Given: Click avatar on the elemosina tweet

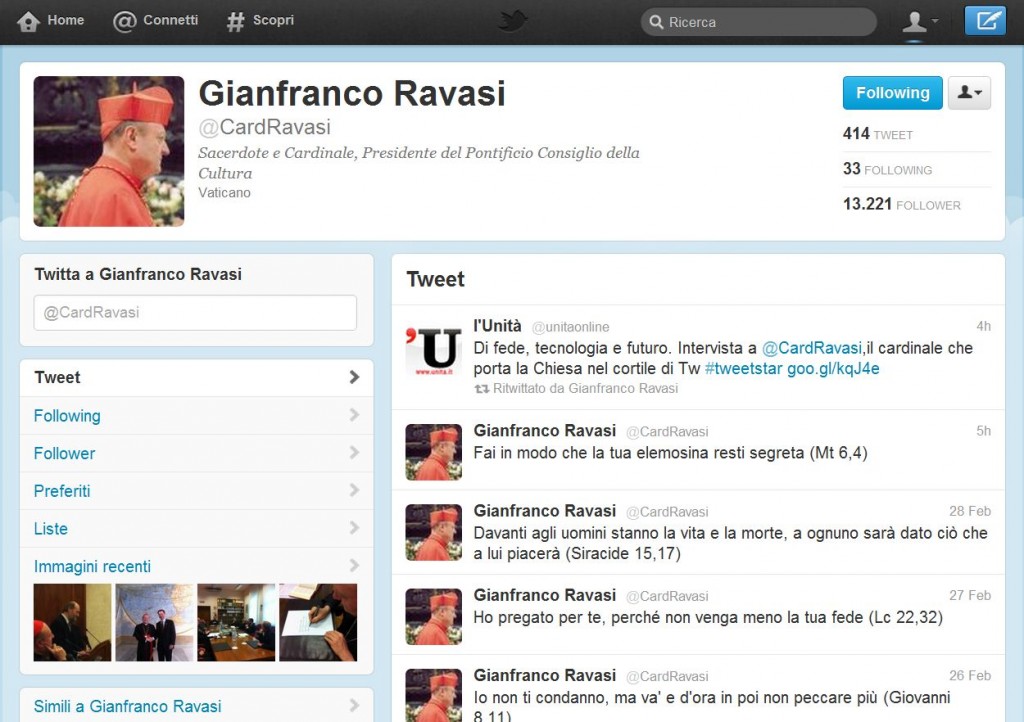Looking at the screenshot, I should click(x=434, y=452).
